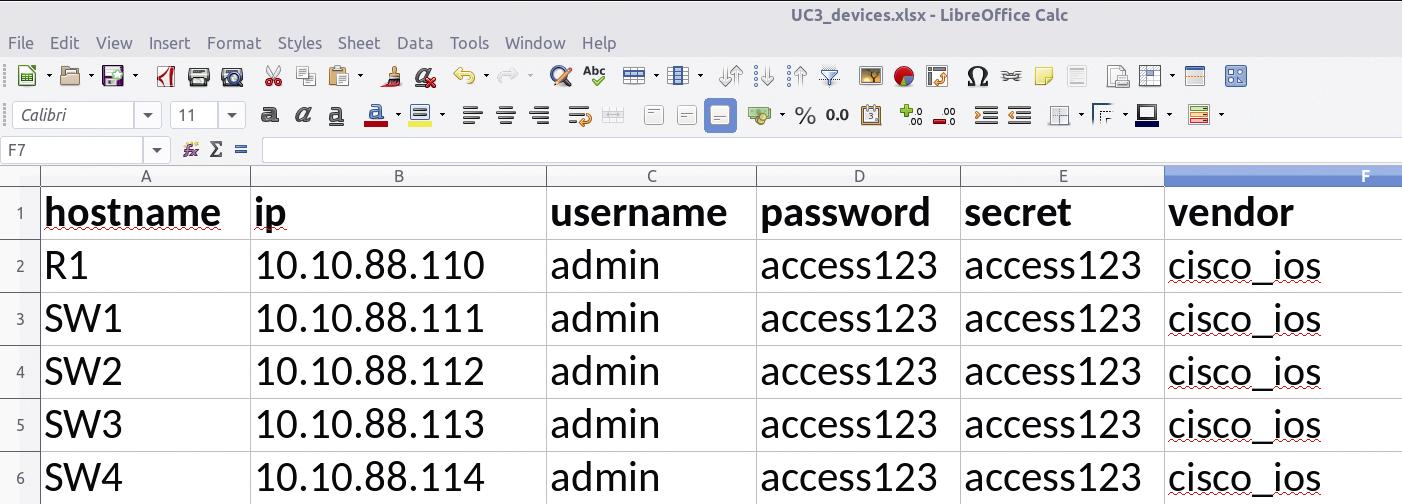
Task: Select column B header
Action: pos(398,177)
